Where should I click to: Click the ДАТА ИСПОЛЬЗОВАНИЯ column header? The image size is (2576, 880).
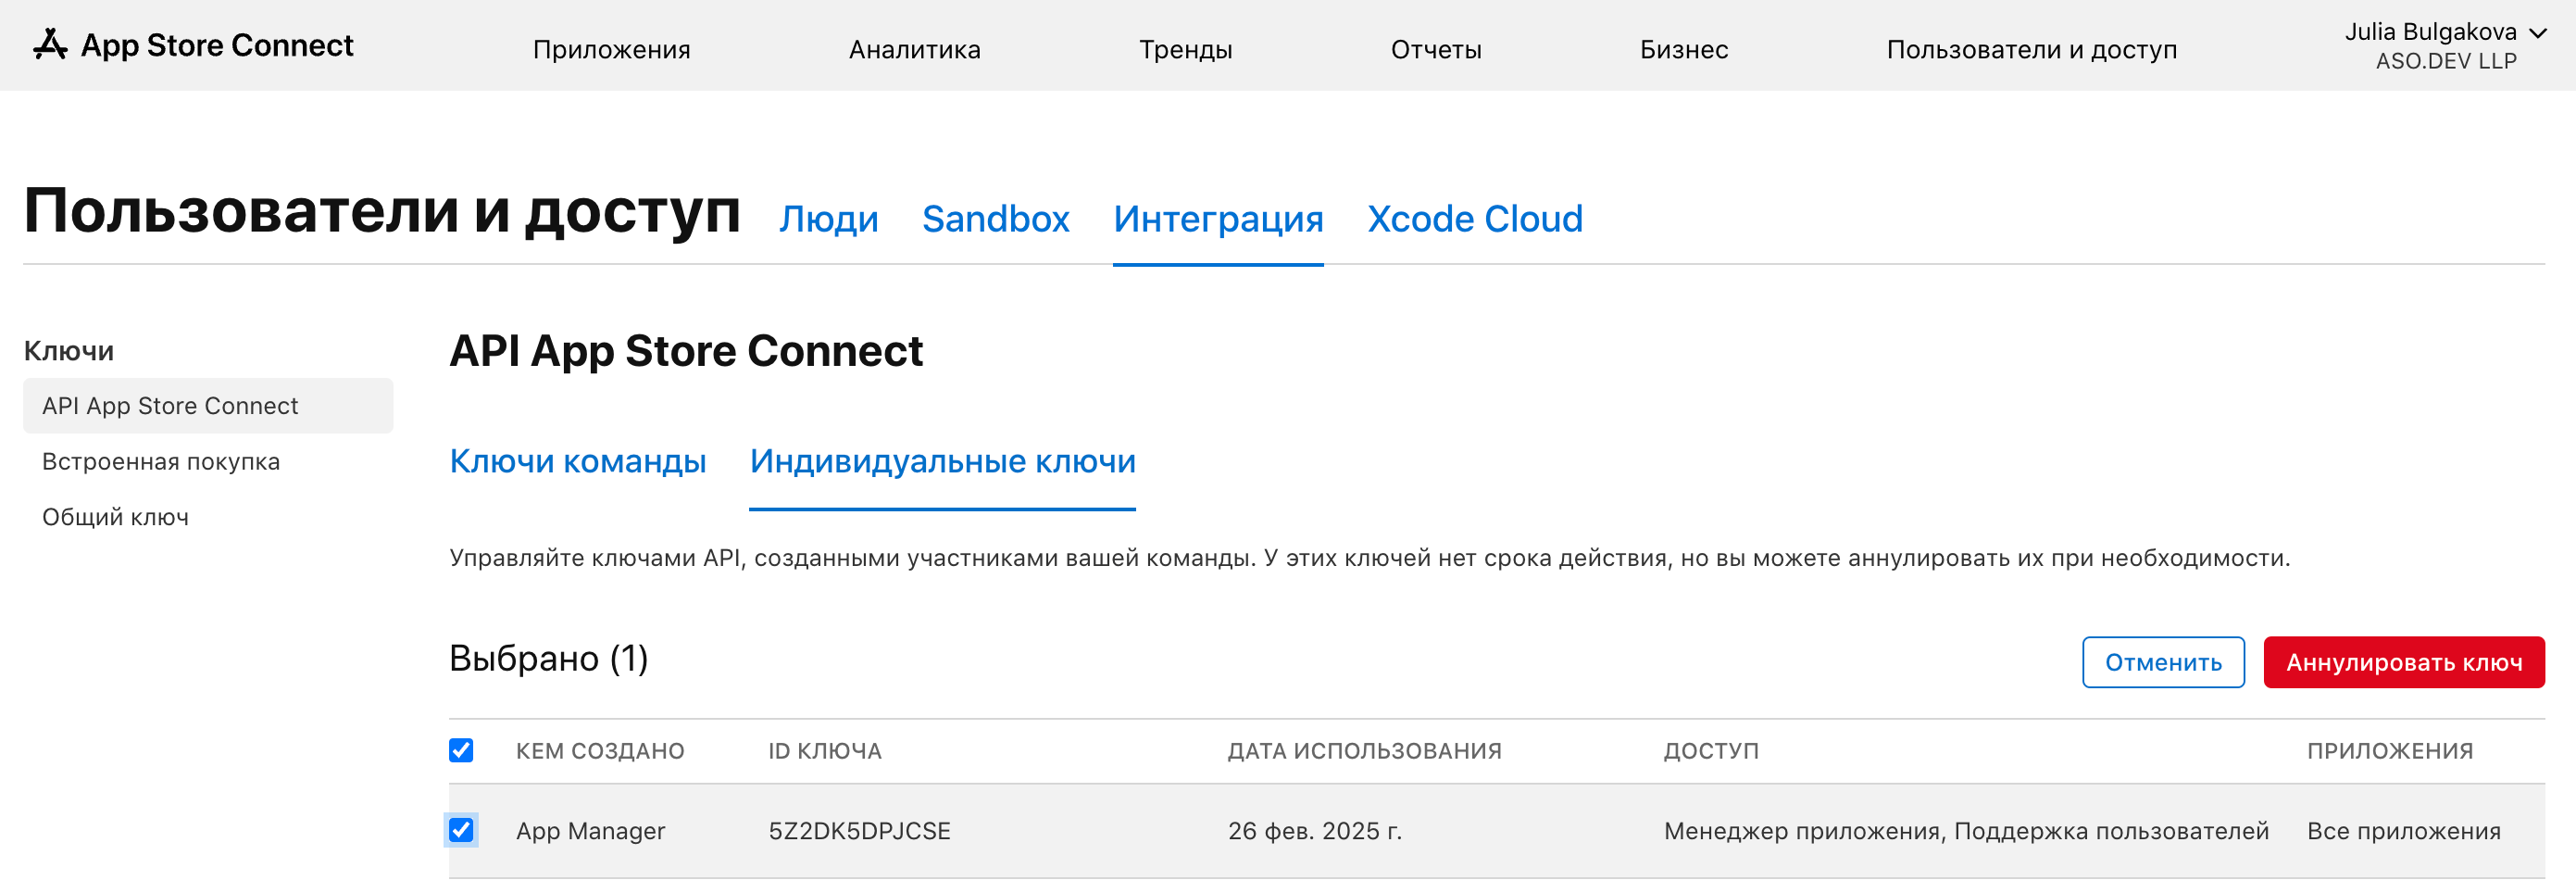(x=1365, y=751)
